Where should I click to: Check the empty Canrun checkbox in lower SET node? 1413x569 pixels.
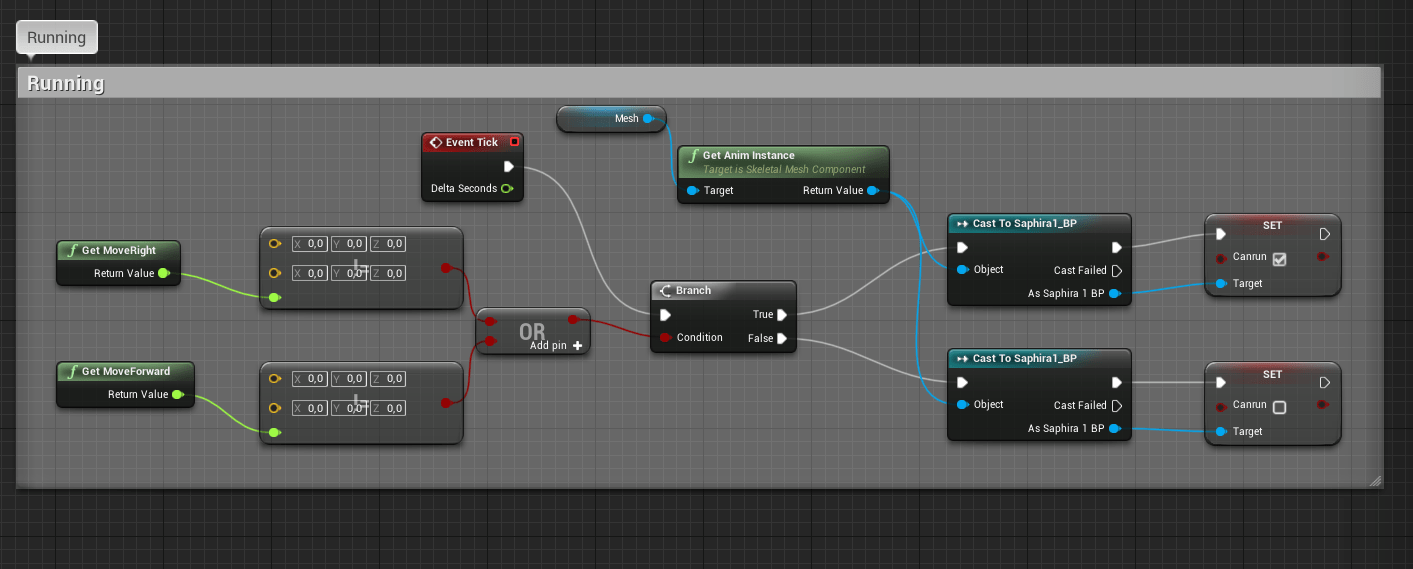tap(1279, 407)
